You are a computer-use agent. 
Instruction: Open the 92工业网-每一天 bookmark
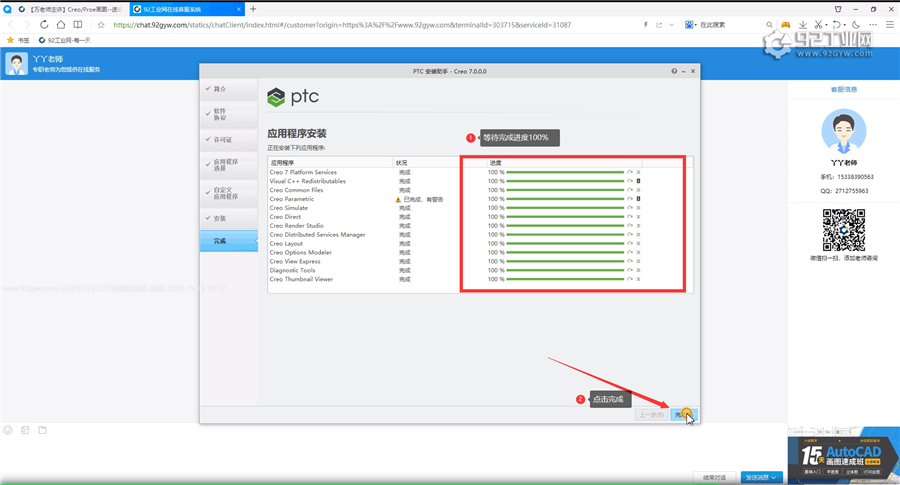point(65,40)
